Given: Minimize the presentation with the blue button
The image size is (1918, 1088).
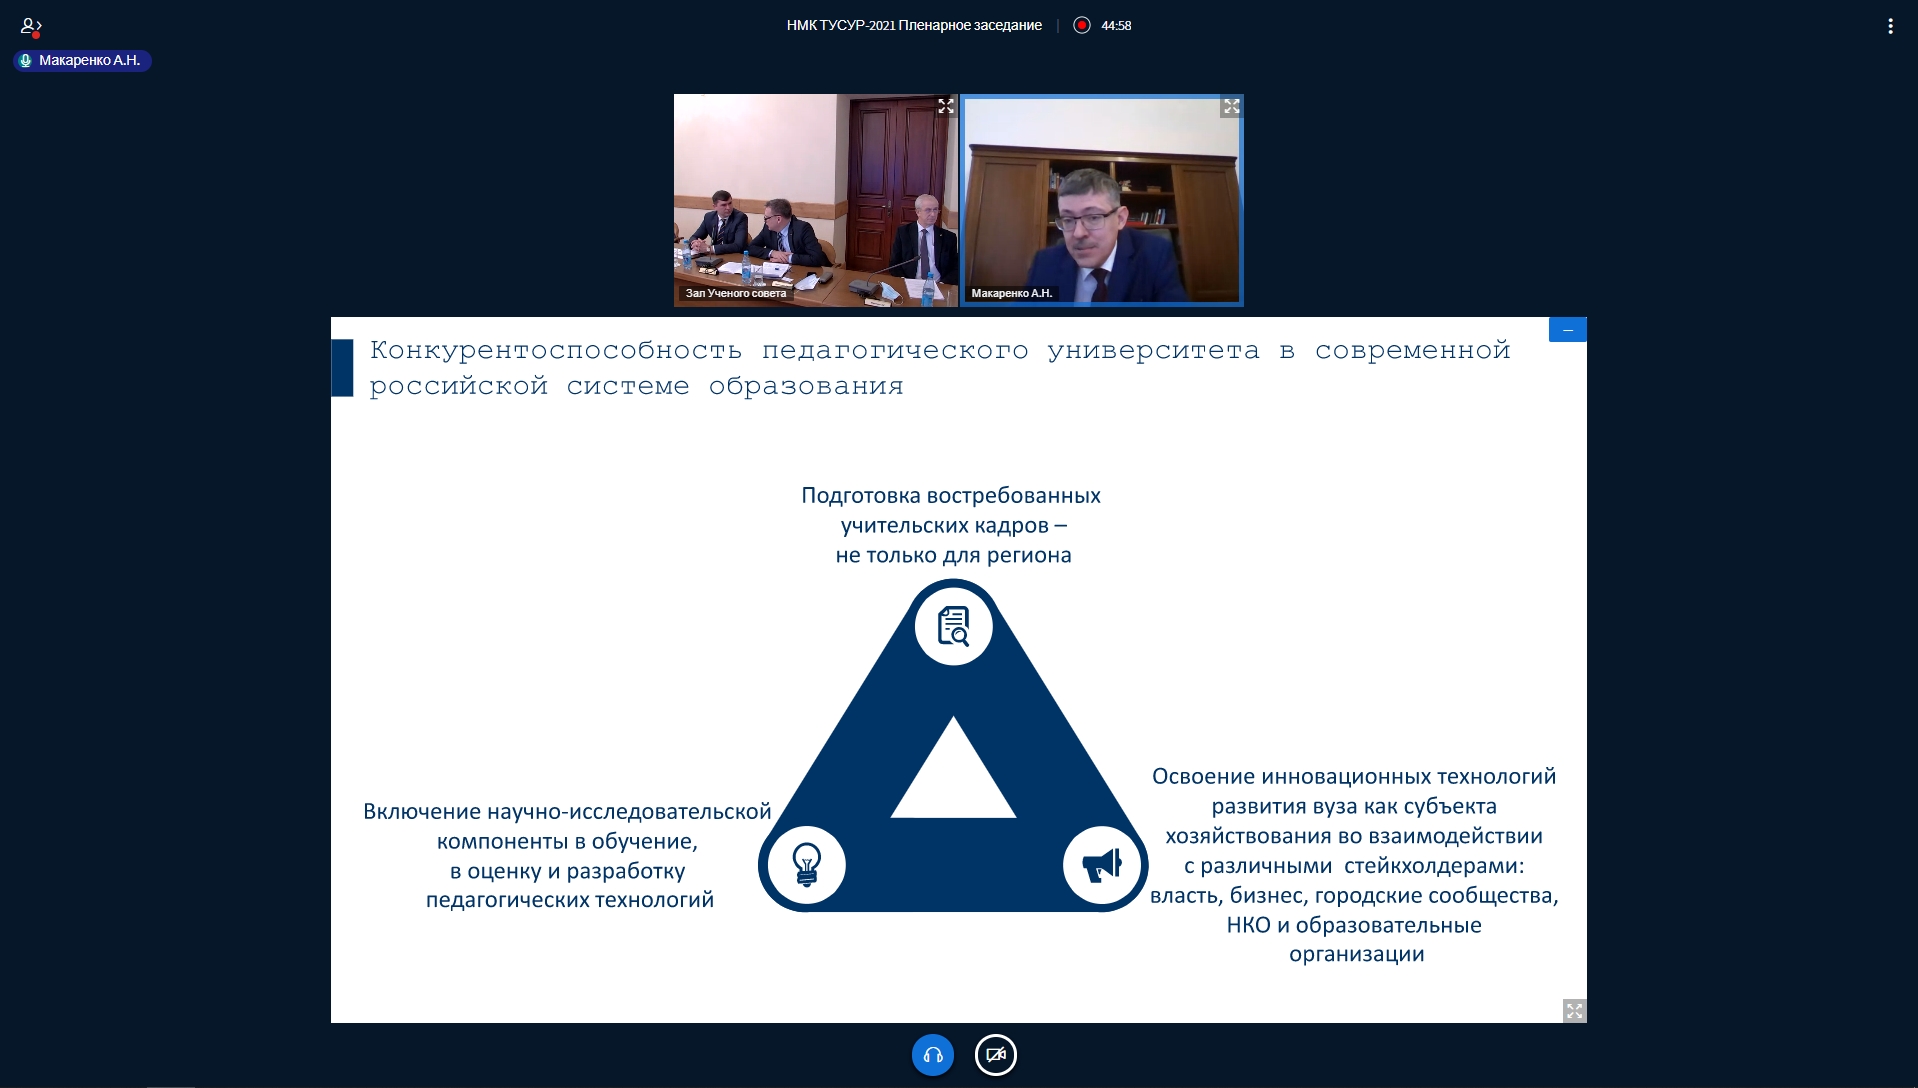Looking at the screenshot, I should pyautogui.click(x=1567, y=330).
